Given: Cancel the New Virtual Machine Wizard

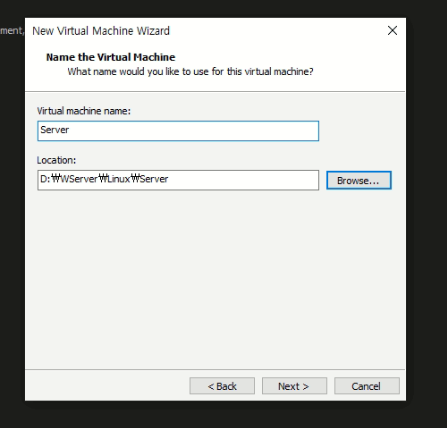Looking at the screenshot, I should pyautogui.click(x=367, y=386).
